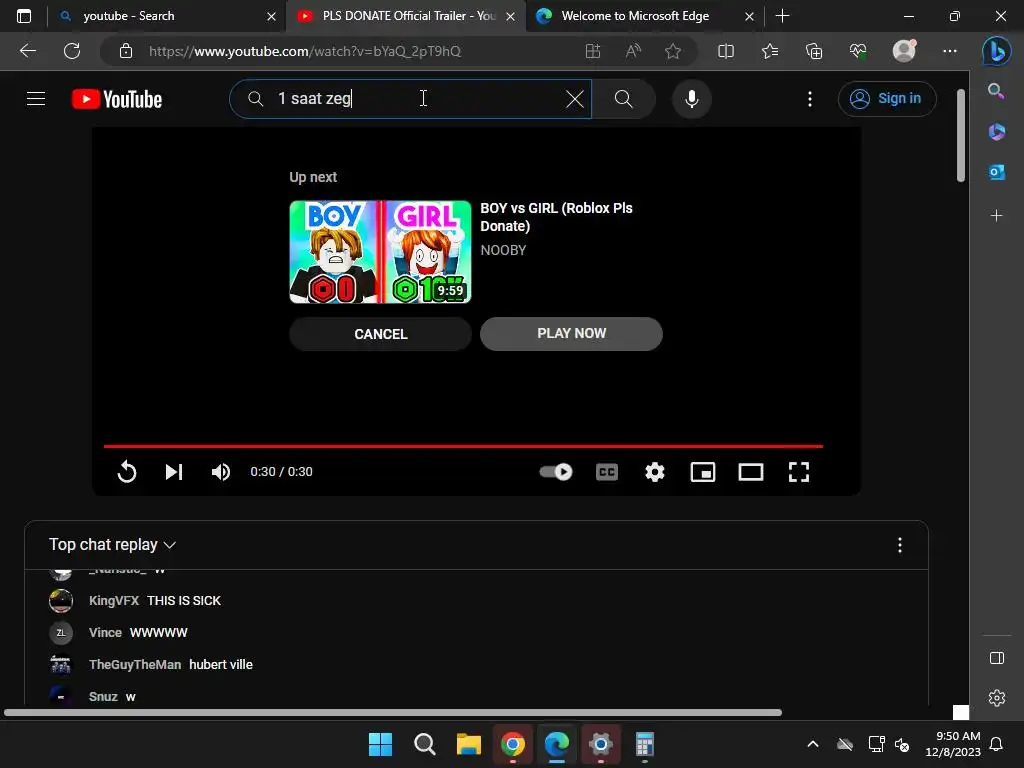Open Edge tab actions menu

(24, 16)
